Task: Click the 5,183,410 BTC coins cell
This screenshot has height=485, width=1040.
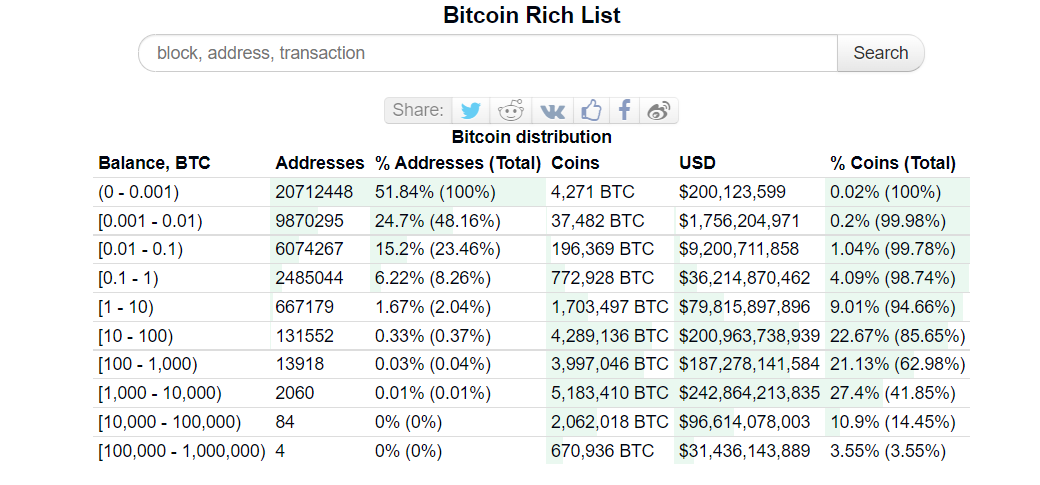Action: coord(610,393)
